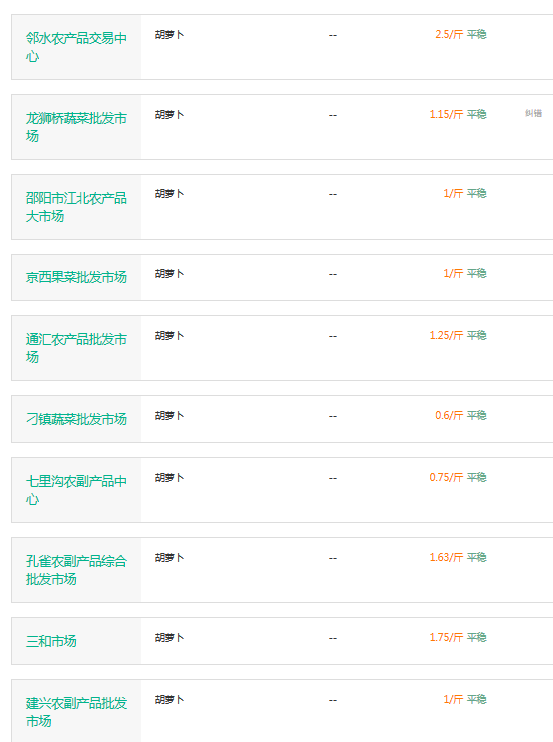
Task: Select the 1.63/斤 price text
Action: pyautogui.click(x=446, y=557)
